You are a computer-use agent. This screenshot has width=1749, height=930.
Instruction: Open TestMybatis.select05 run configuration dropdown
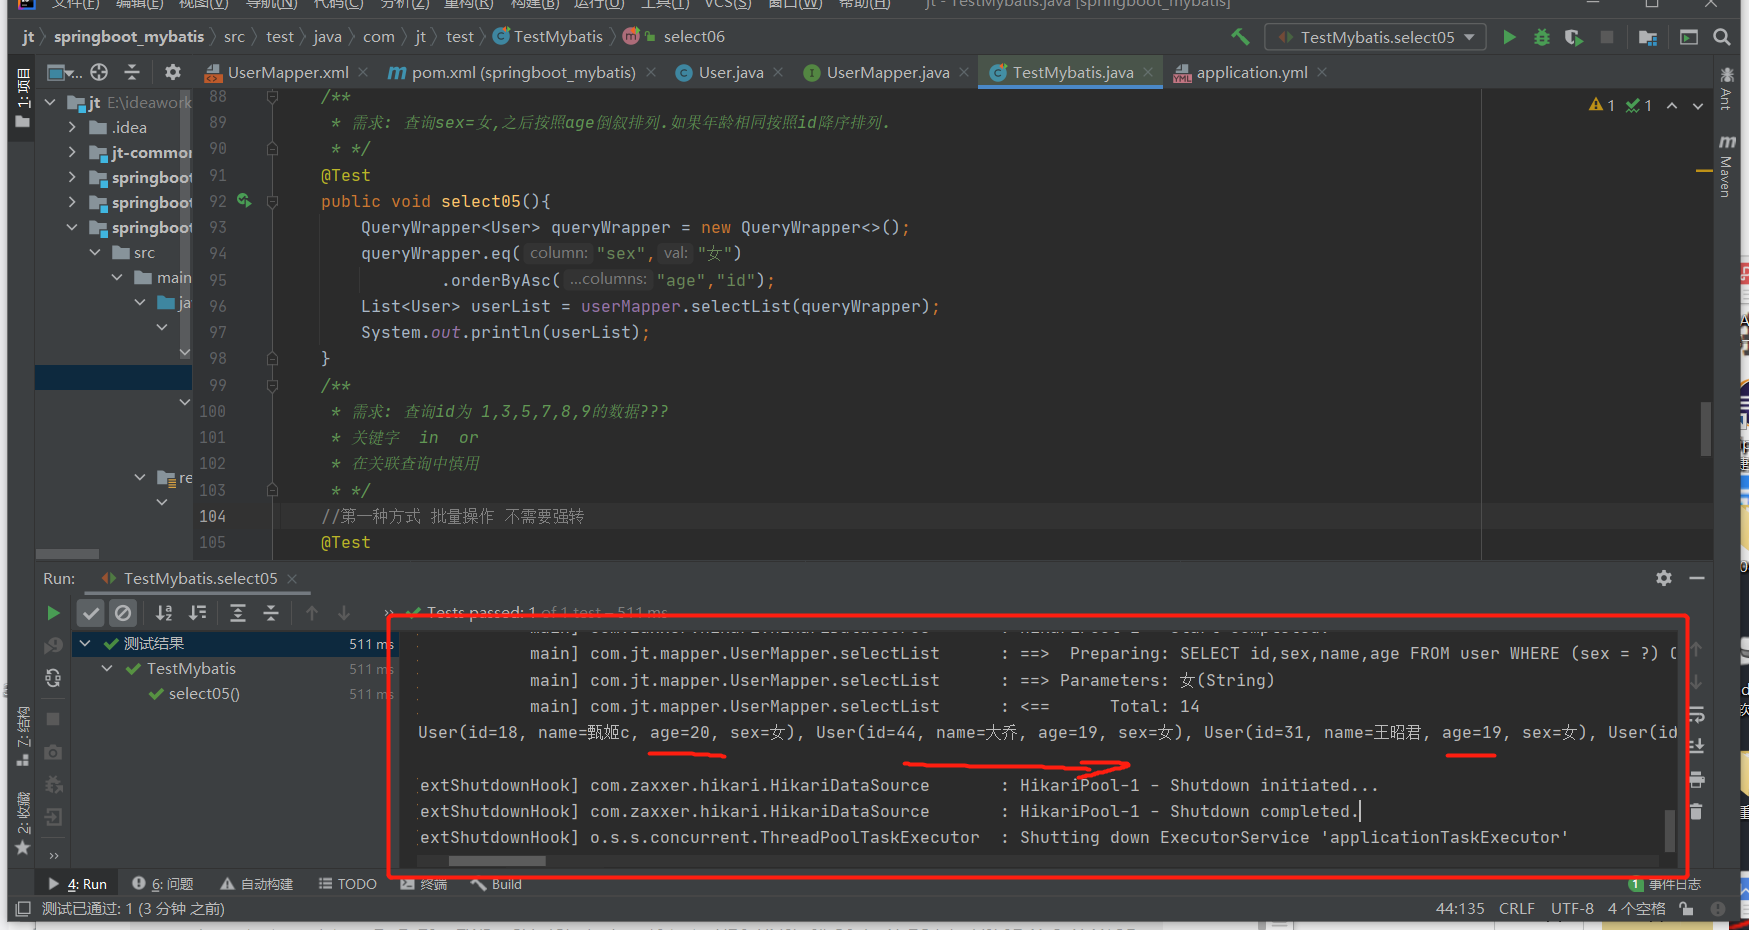1376,37
